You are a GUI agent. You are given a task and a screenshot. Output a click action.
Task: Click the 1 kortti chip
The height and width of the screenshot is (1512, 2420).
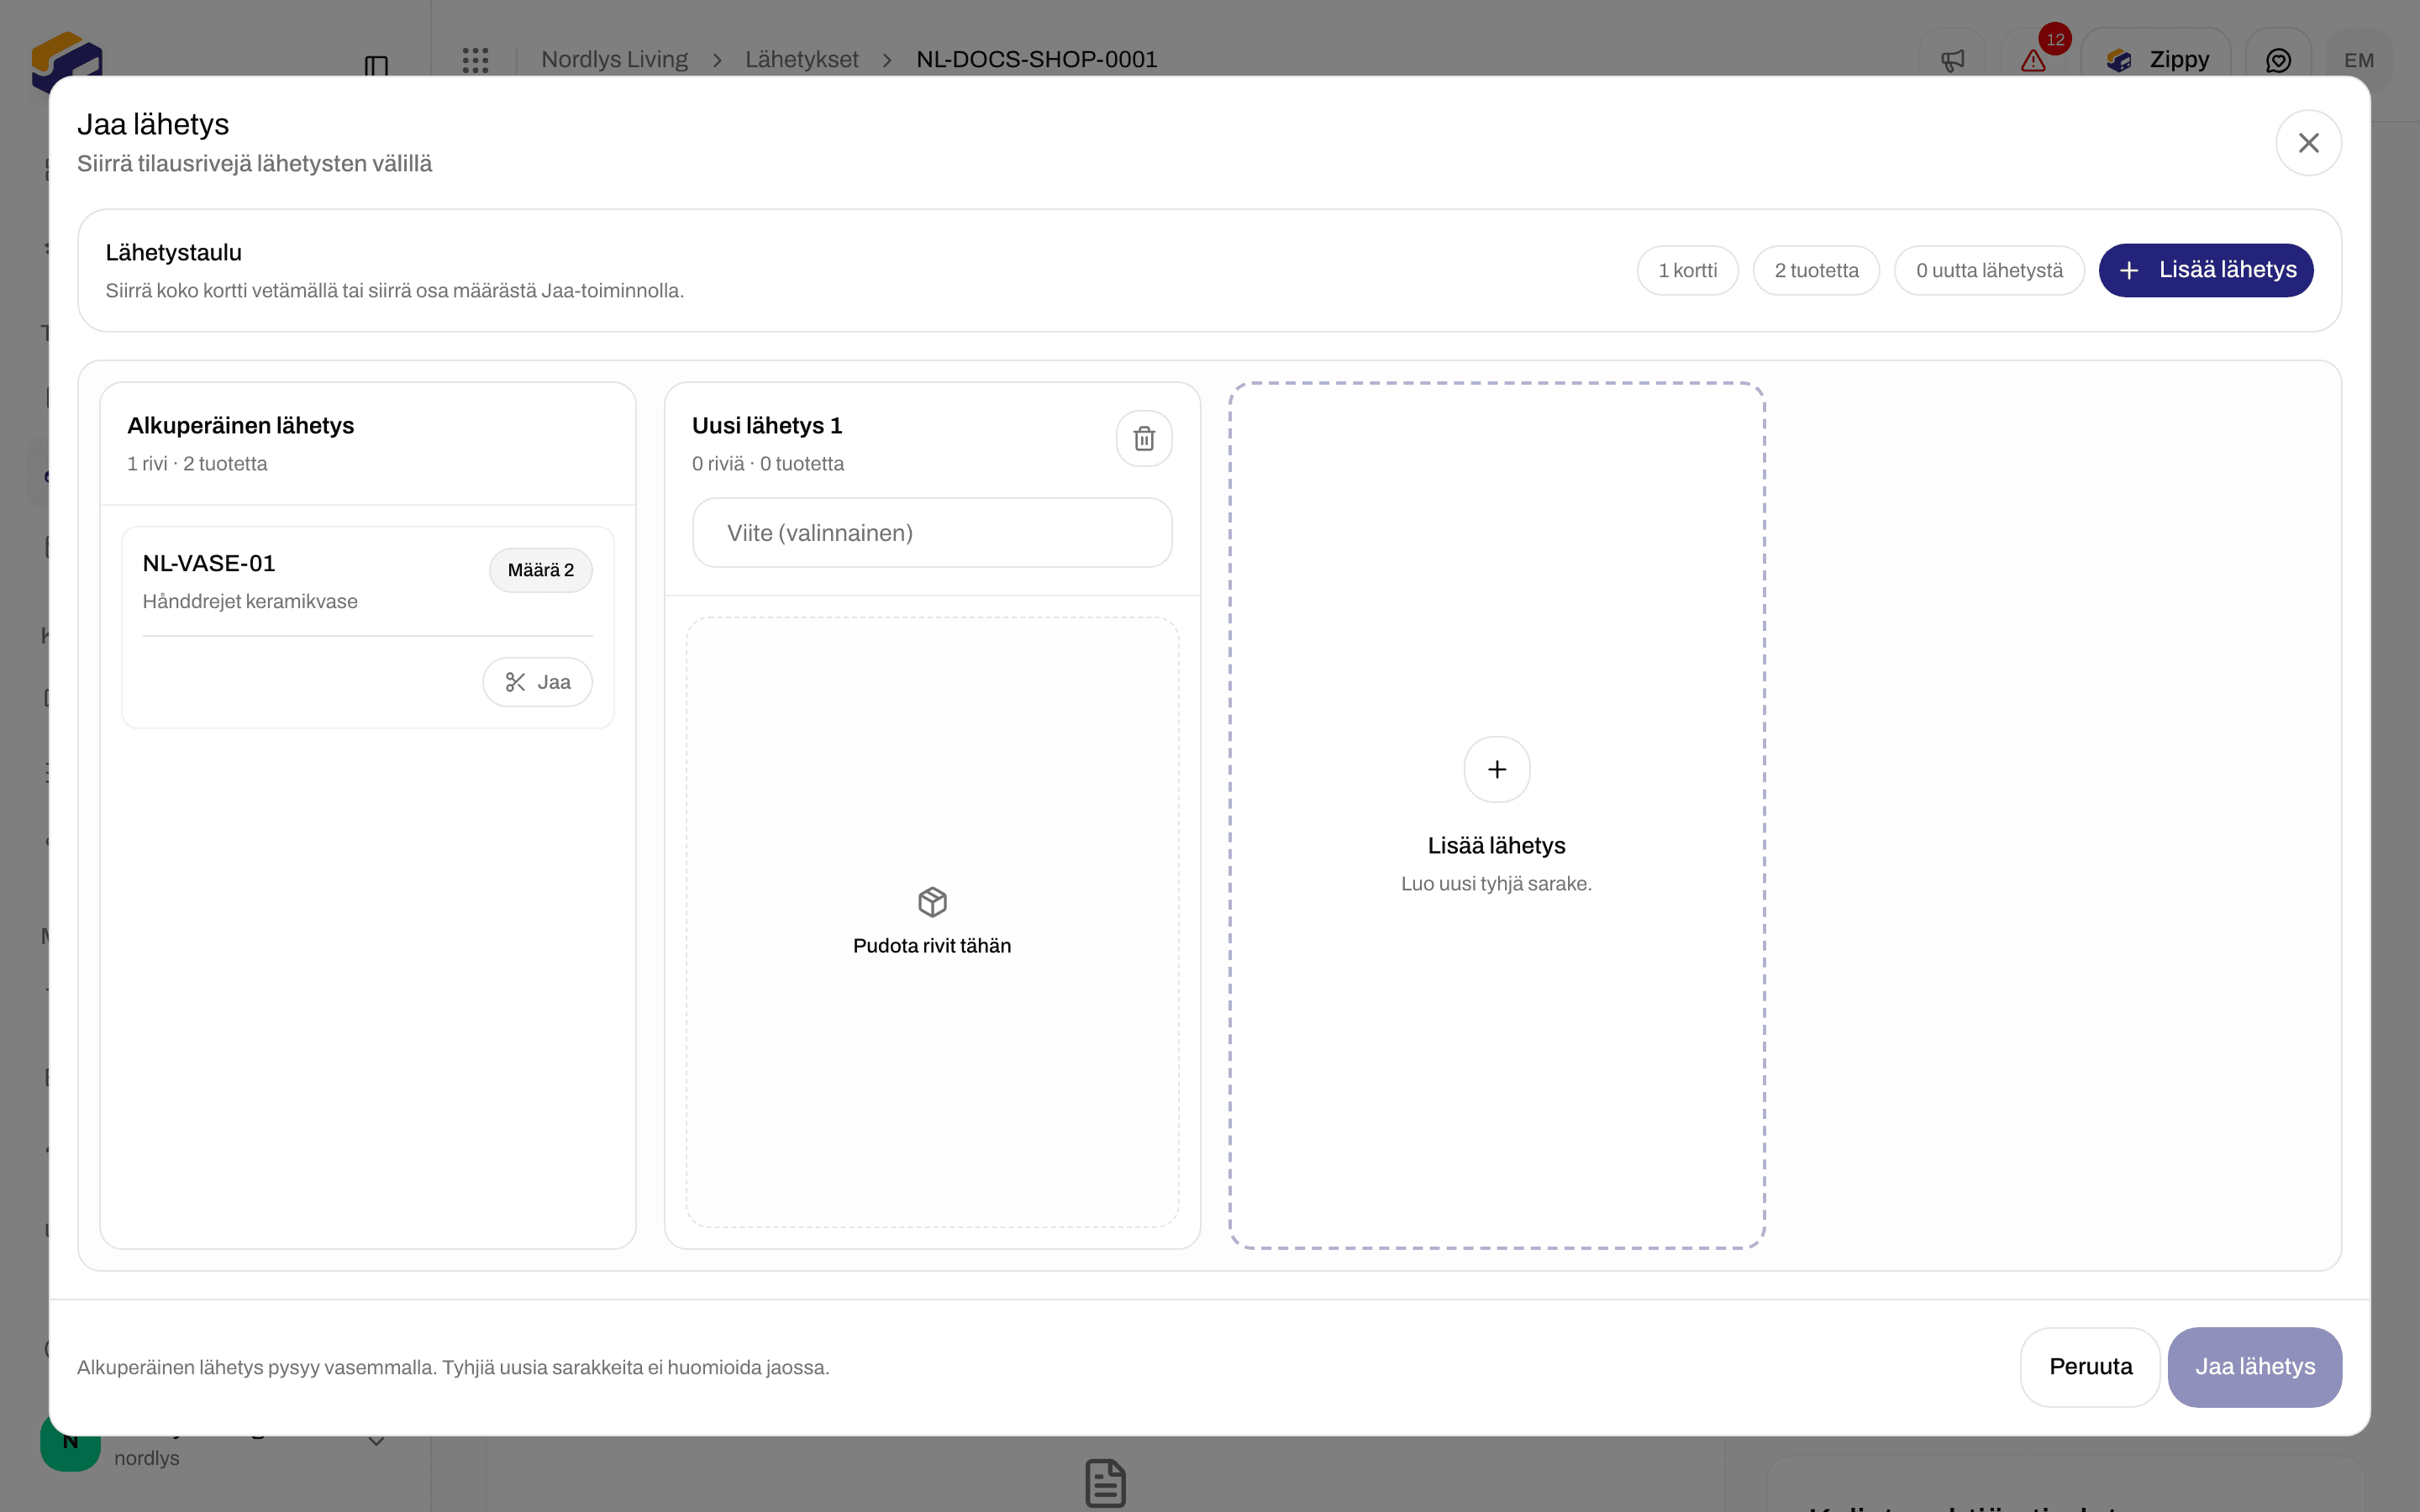tap(1688, 270)
